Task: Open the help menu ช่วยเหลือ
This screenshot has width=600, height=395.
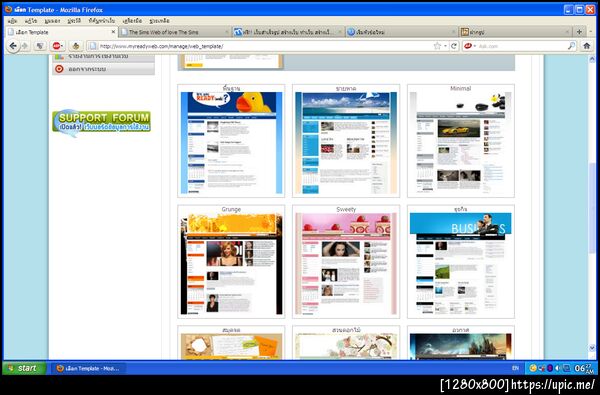Action: pyautogui.click(x=159, y=21)
